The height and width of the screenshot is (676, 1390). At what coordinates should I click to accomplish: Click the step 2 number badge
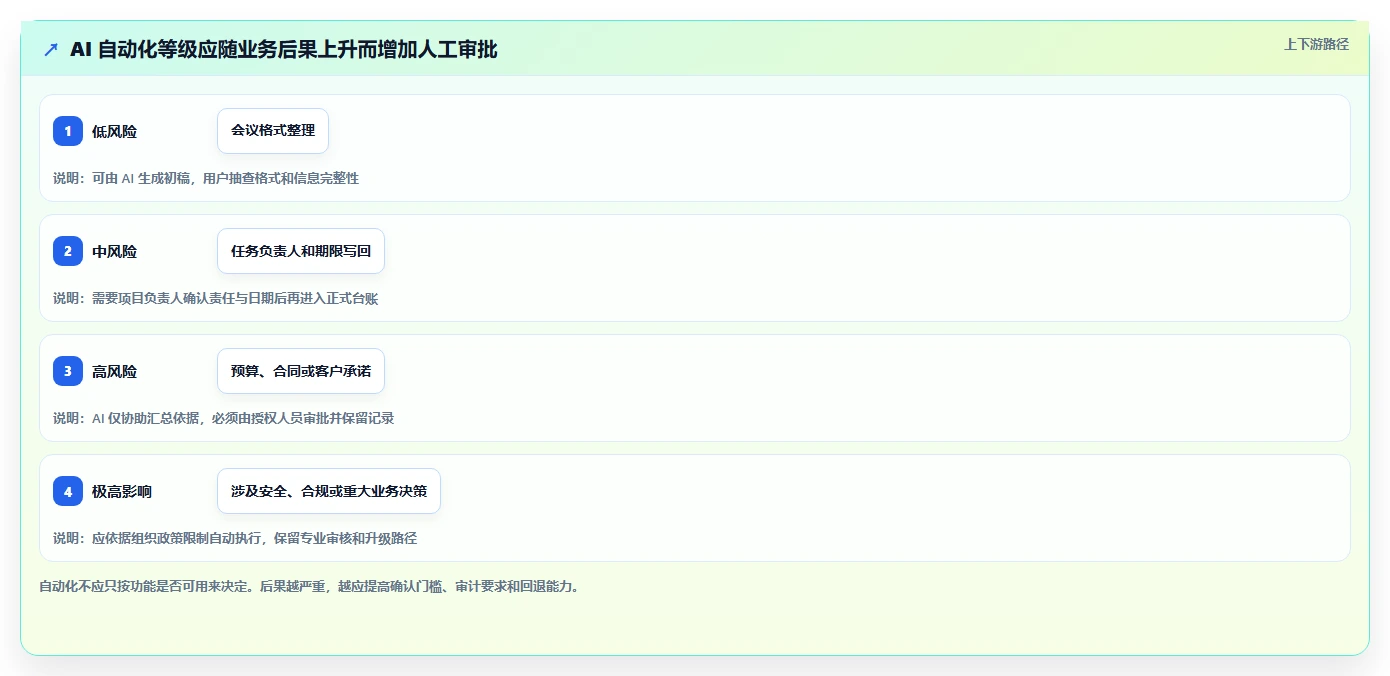[68, 251]
